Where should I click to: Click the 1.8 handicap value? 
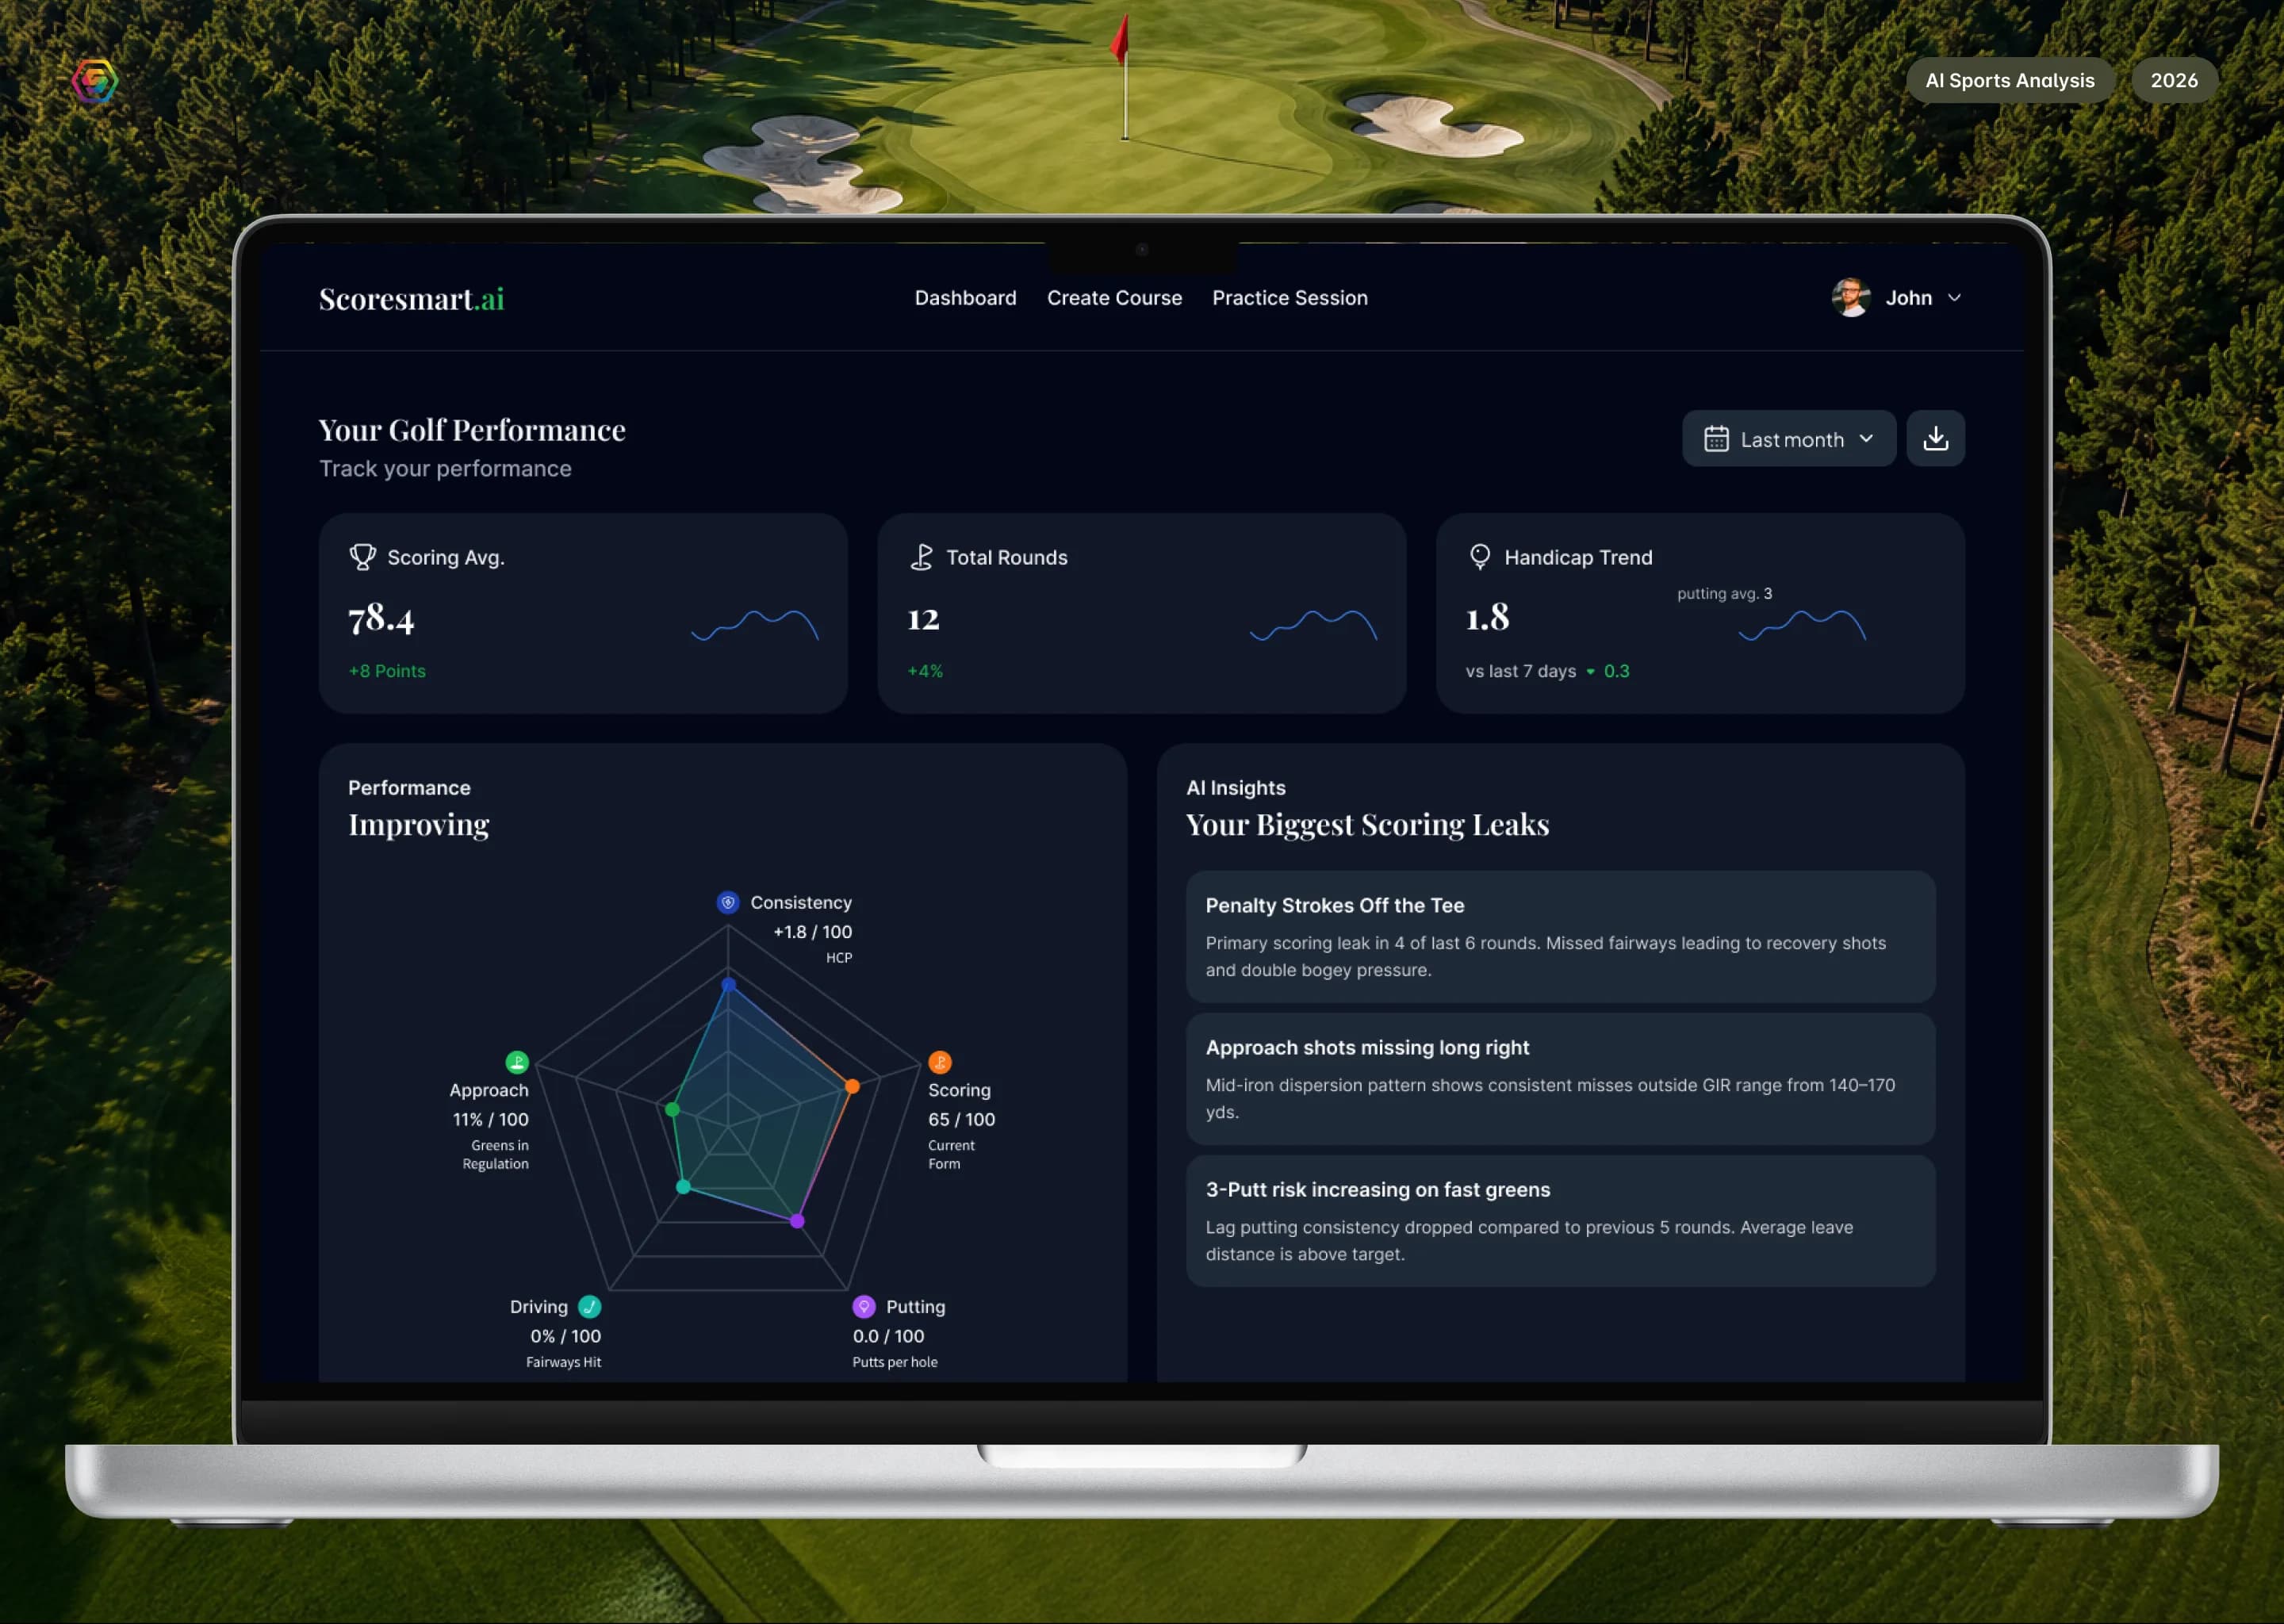tap(1487, 618)
